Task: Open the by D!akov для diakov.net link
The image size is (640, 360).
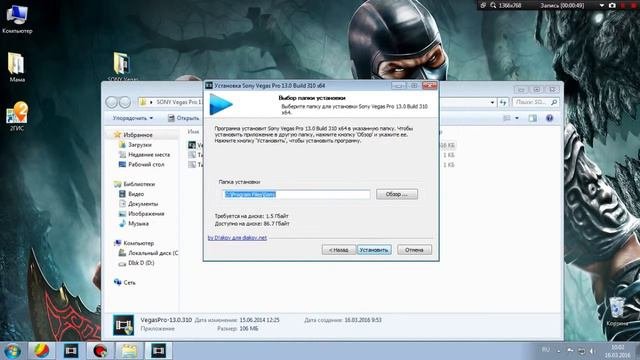Action: pyautogui.click(x=237, y=238)
